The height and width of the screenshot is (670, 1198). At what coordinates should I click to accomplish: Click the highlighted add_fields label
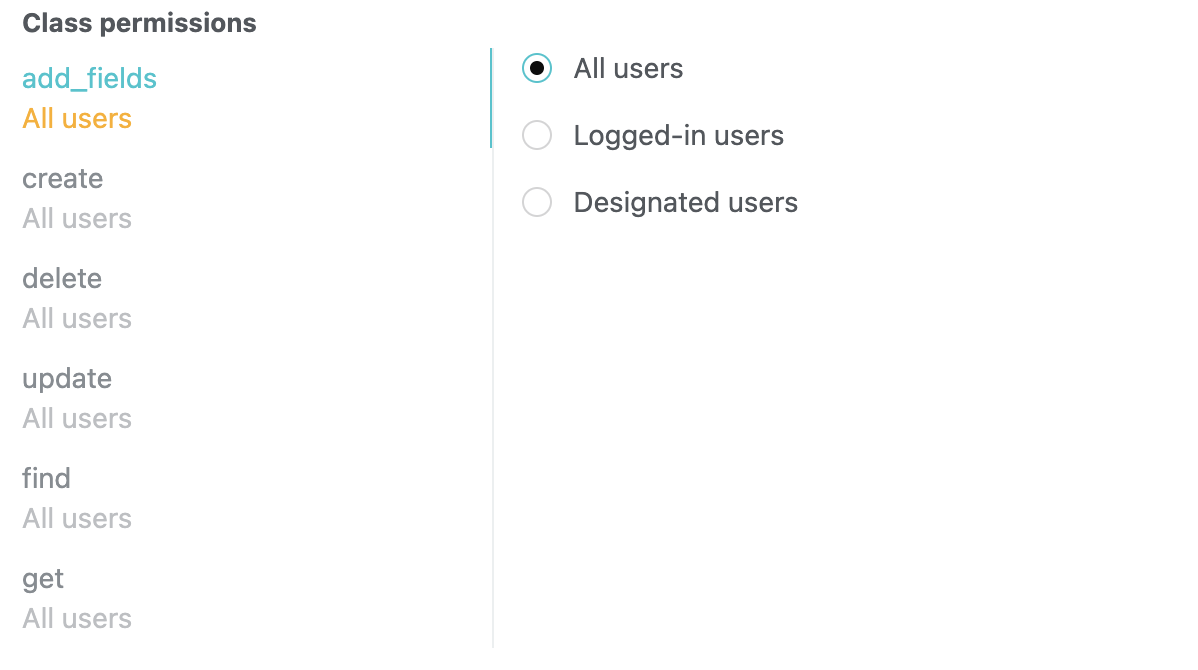[89, 77]
